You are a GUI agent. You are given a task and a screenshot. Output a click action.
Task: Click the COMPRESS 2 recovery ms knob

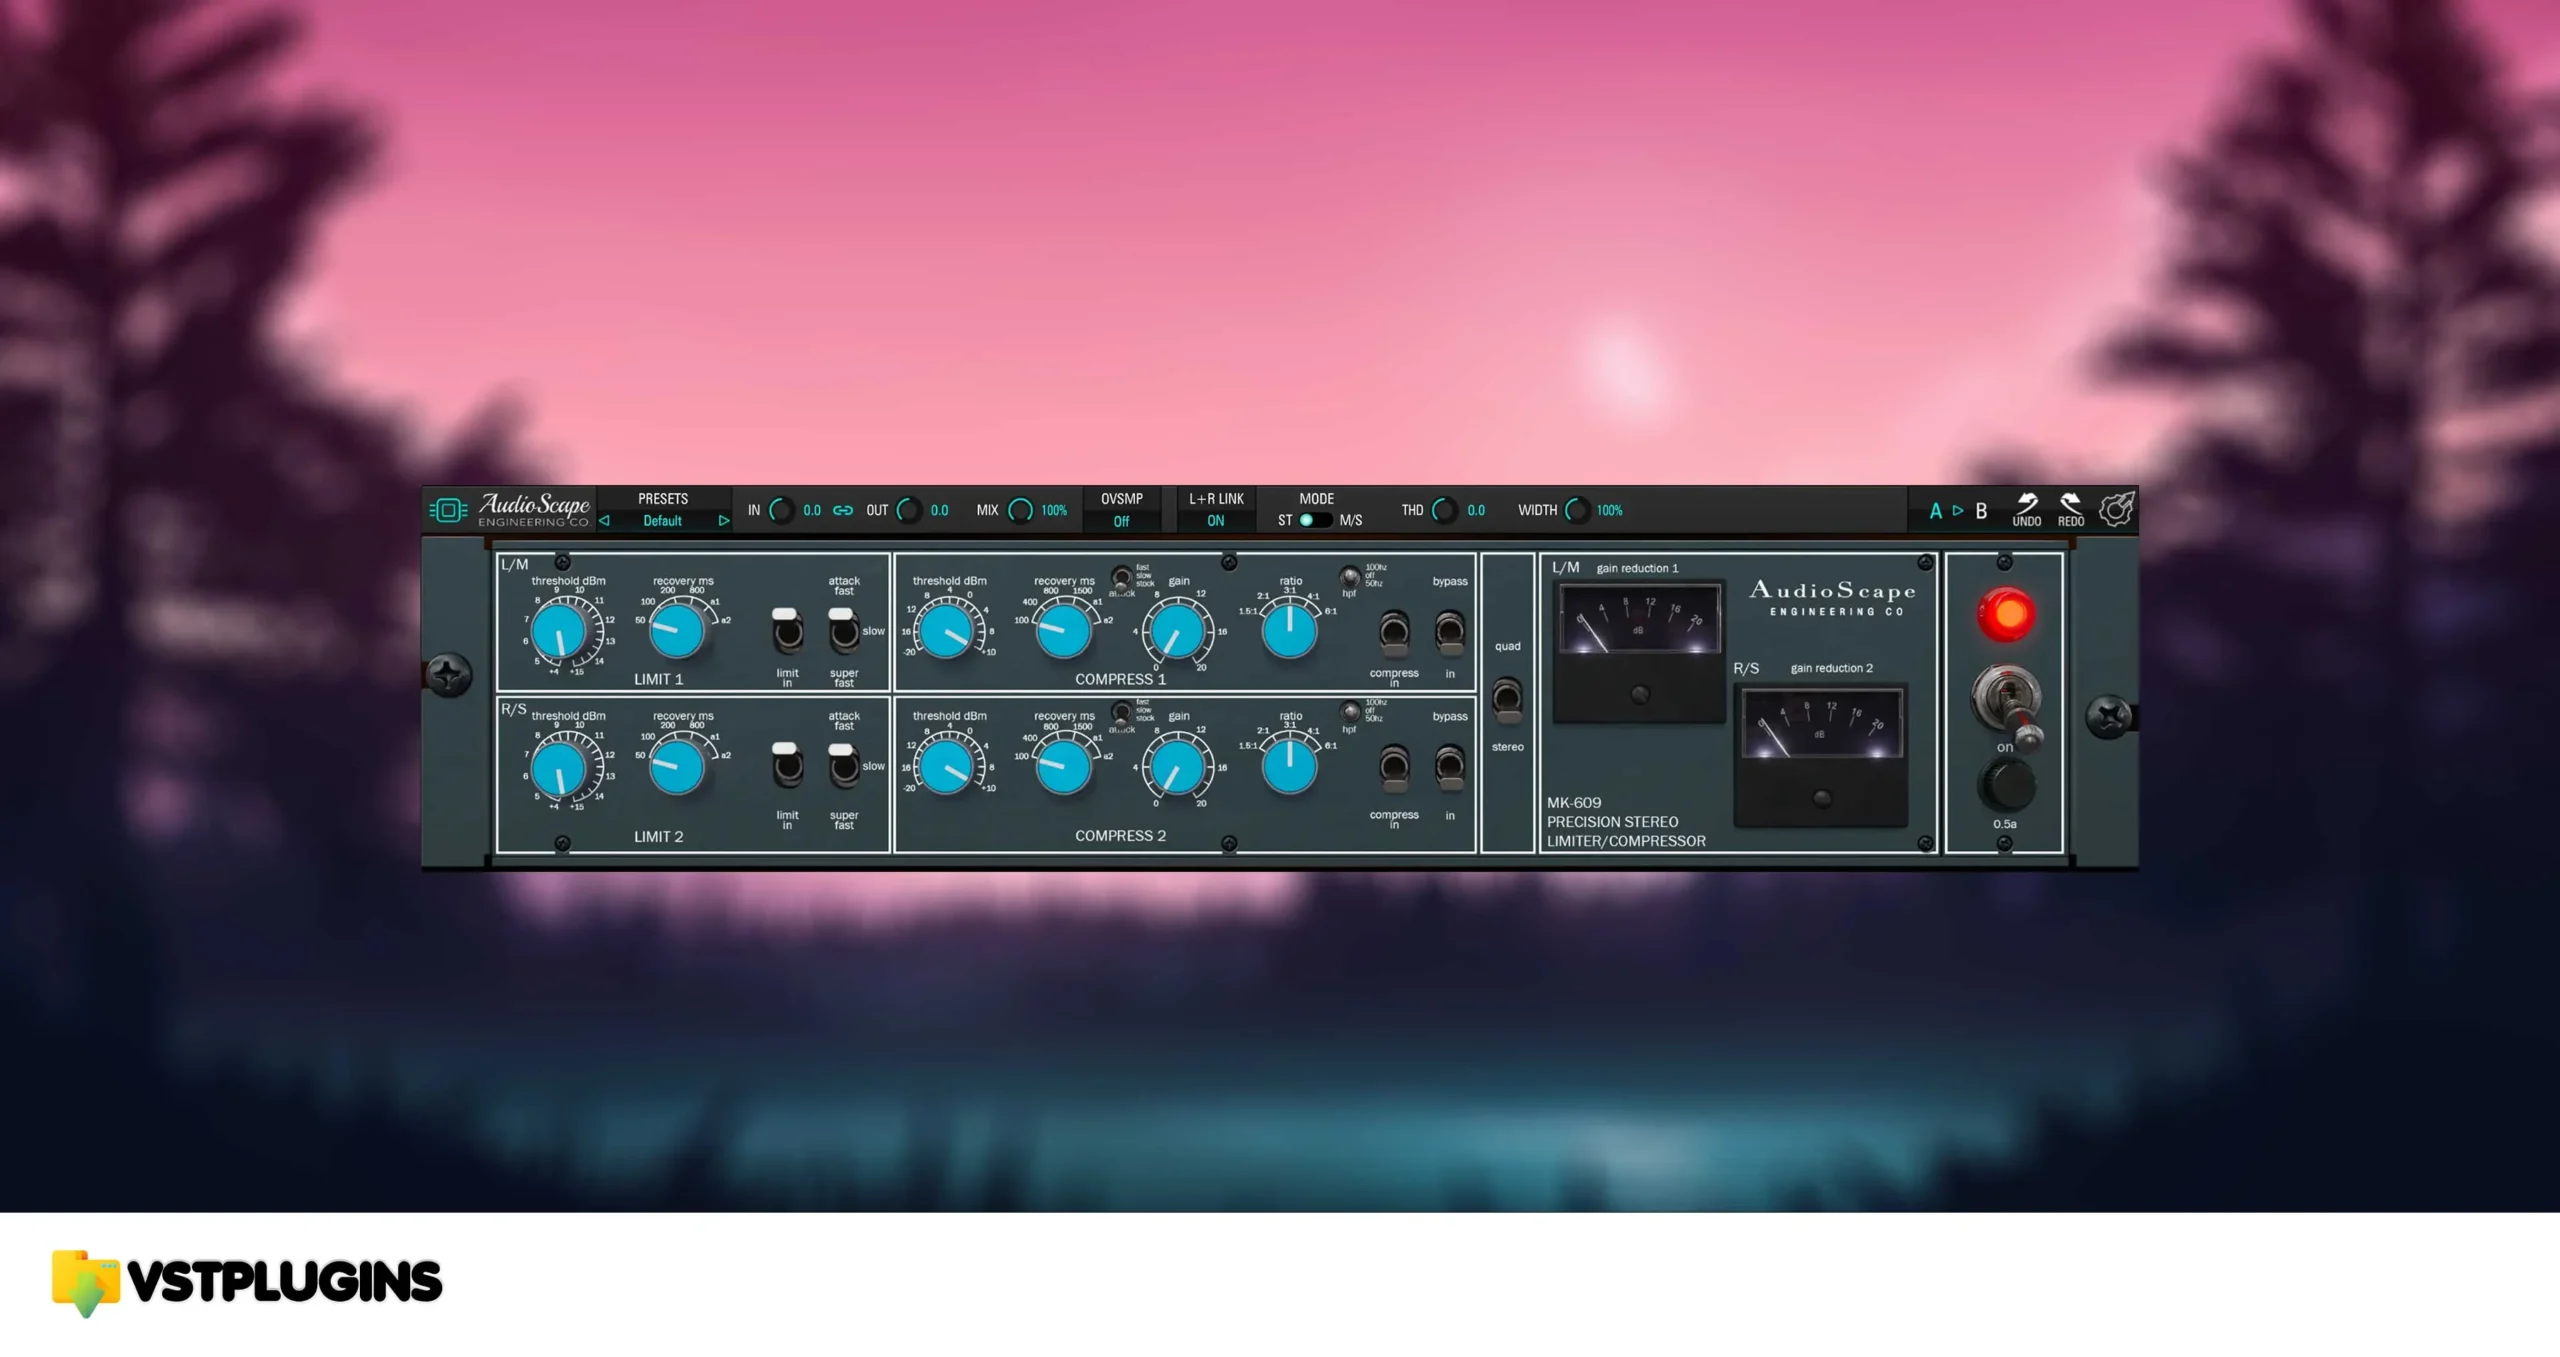point(1063,767)
